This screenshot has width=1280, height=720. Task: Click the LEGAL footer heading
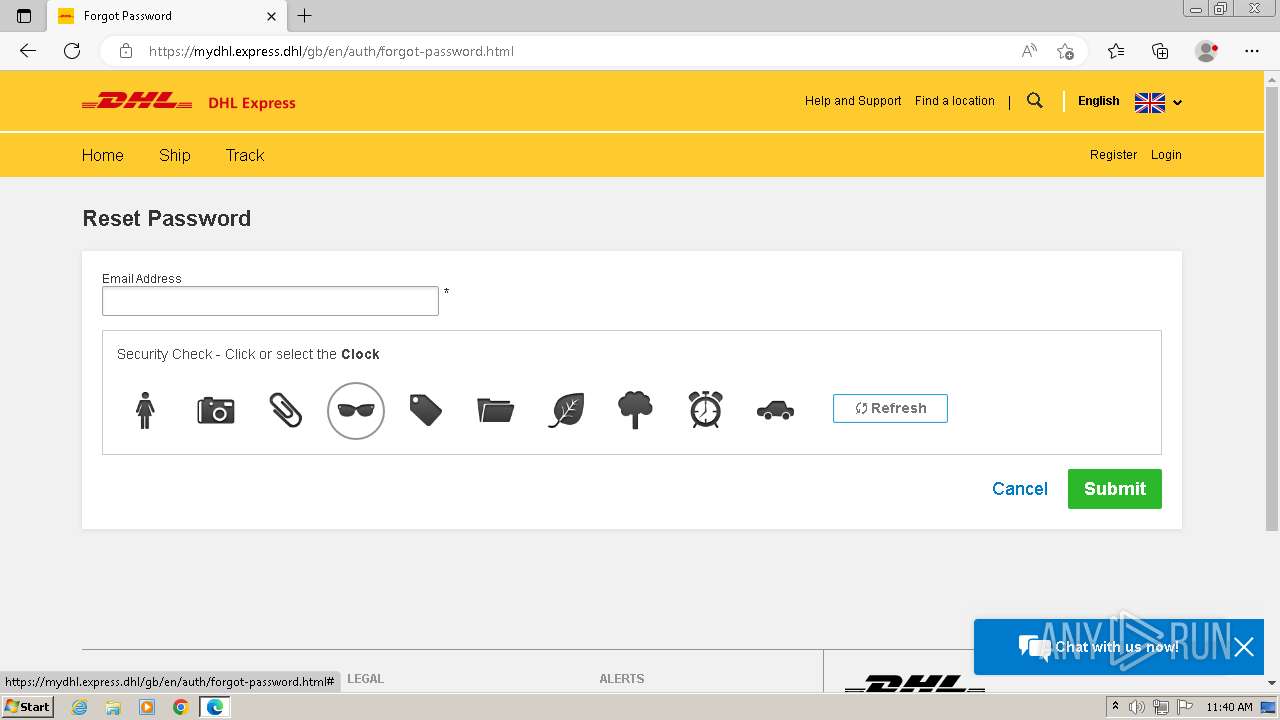coord(365,679)
